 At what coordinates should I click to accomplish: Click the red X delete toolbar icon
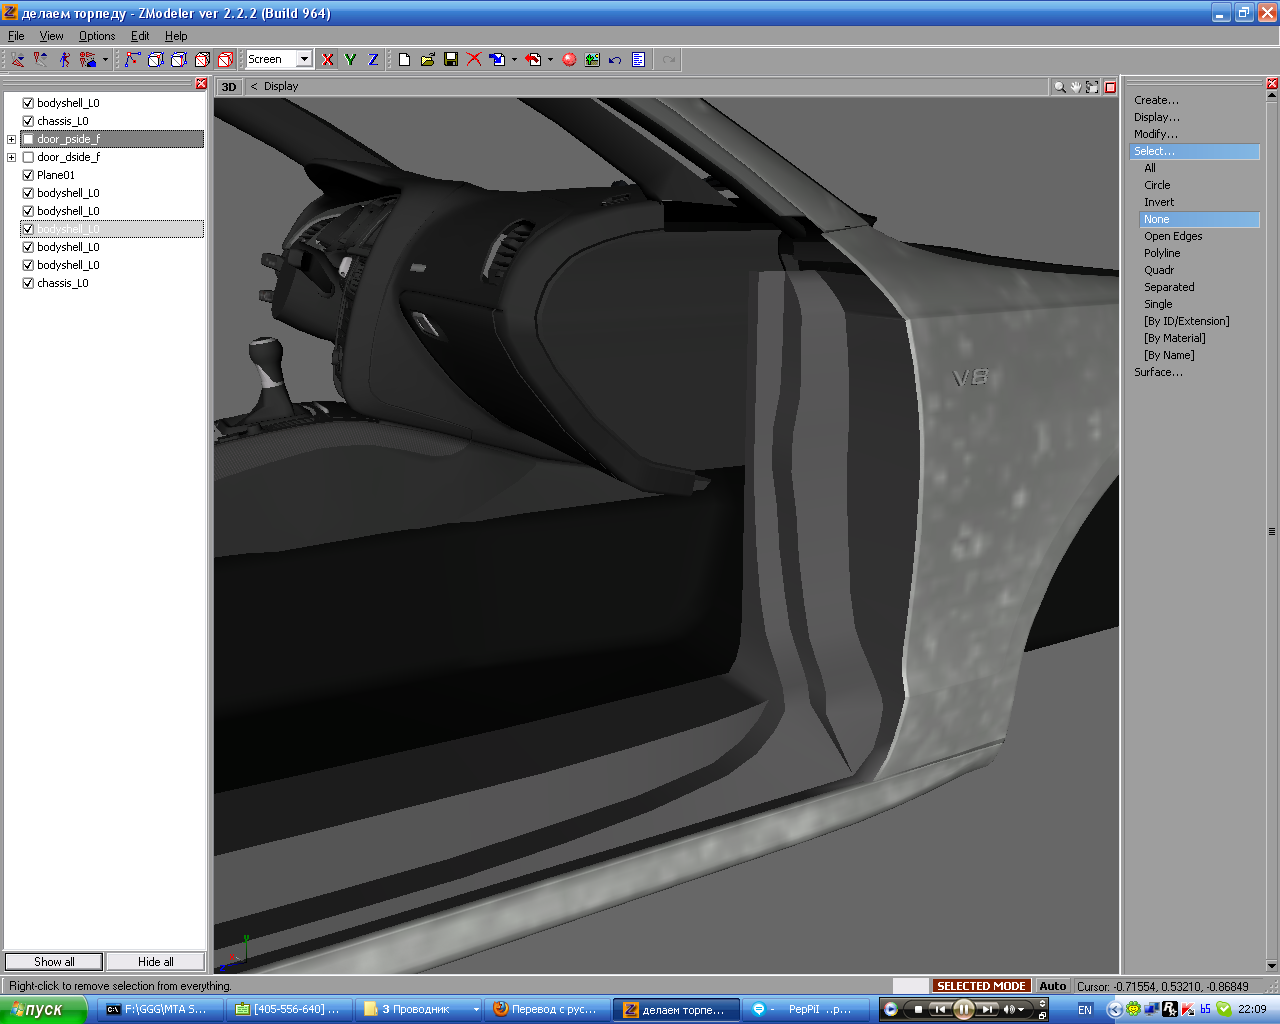474,60
